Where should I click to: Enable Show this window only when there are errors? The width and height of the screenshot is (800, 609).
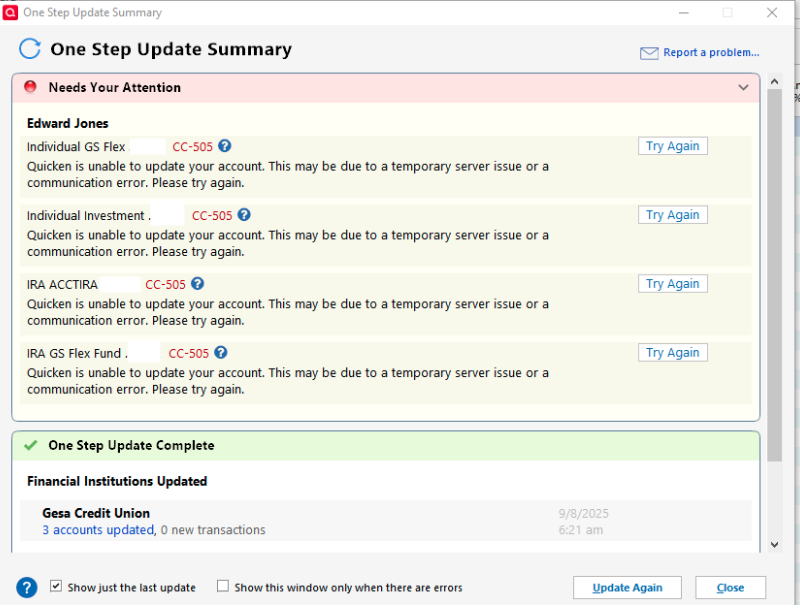tap(222, 586)
